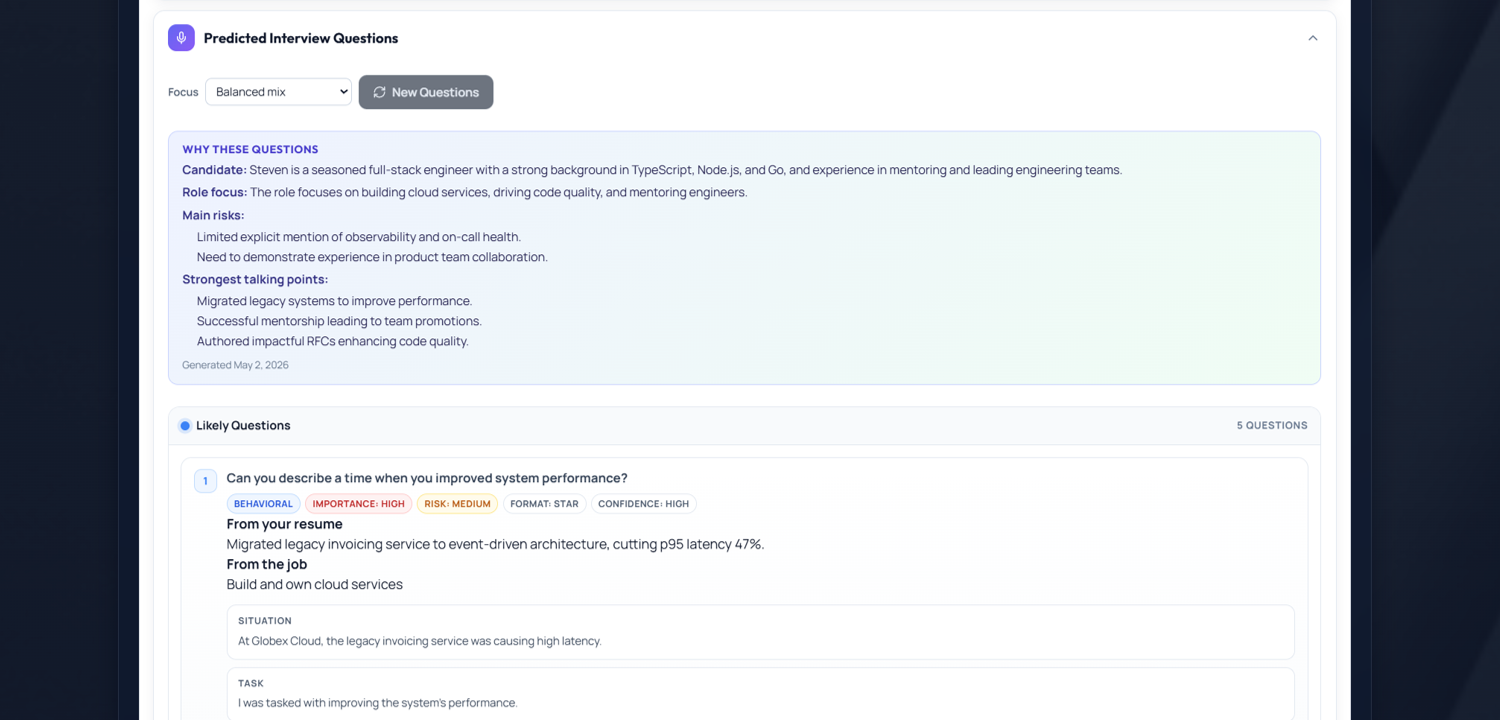Screen dimensions: 1500x720
Task: Click the RISK: MEDIUM tag
Action: coord(457,504)
